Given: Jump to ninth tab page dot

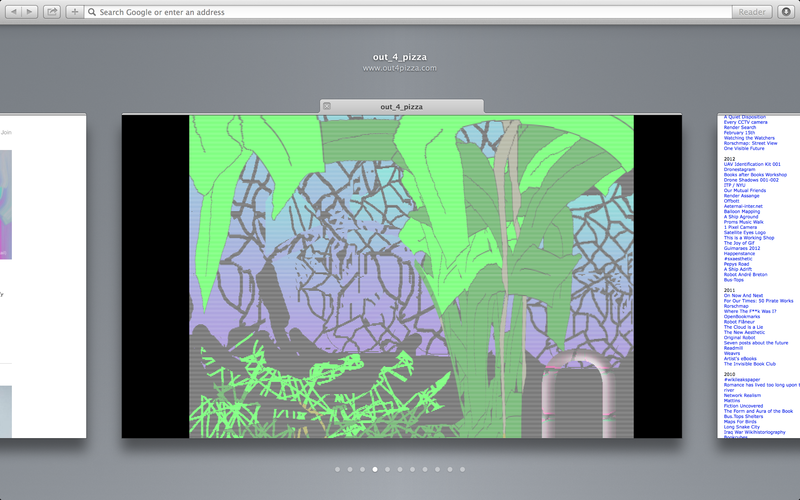Looking at the screenshot, I should (x=437, y=469).
